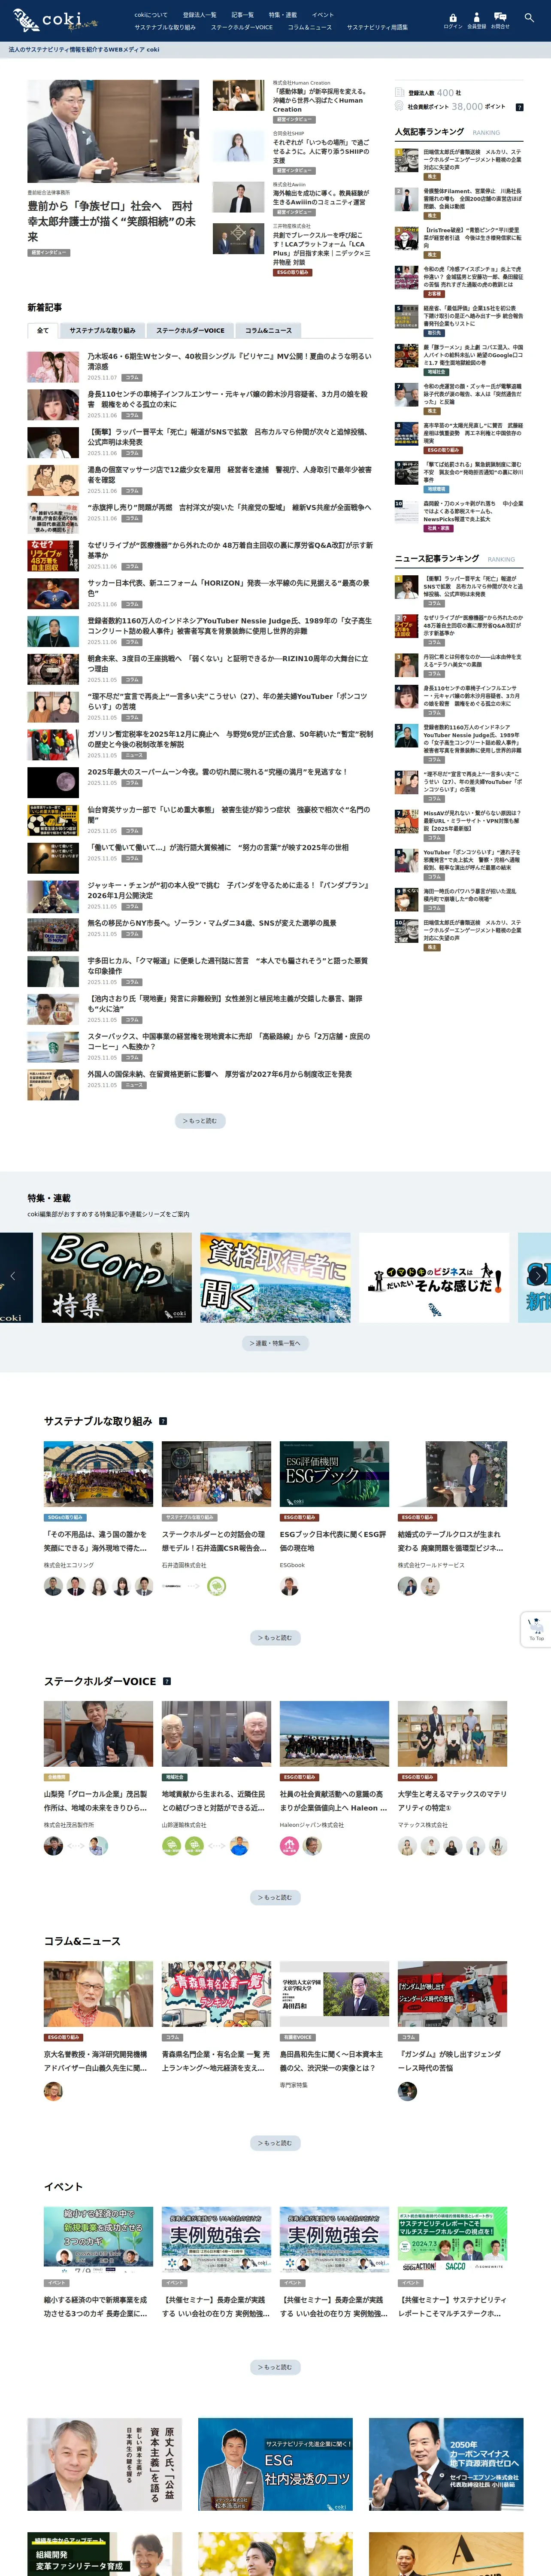Open the 2025年最大のスーパームーン今夜 article
Image resolution: width=551 pixels, height=2576 pixels.
[x=217, y=772]
